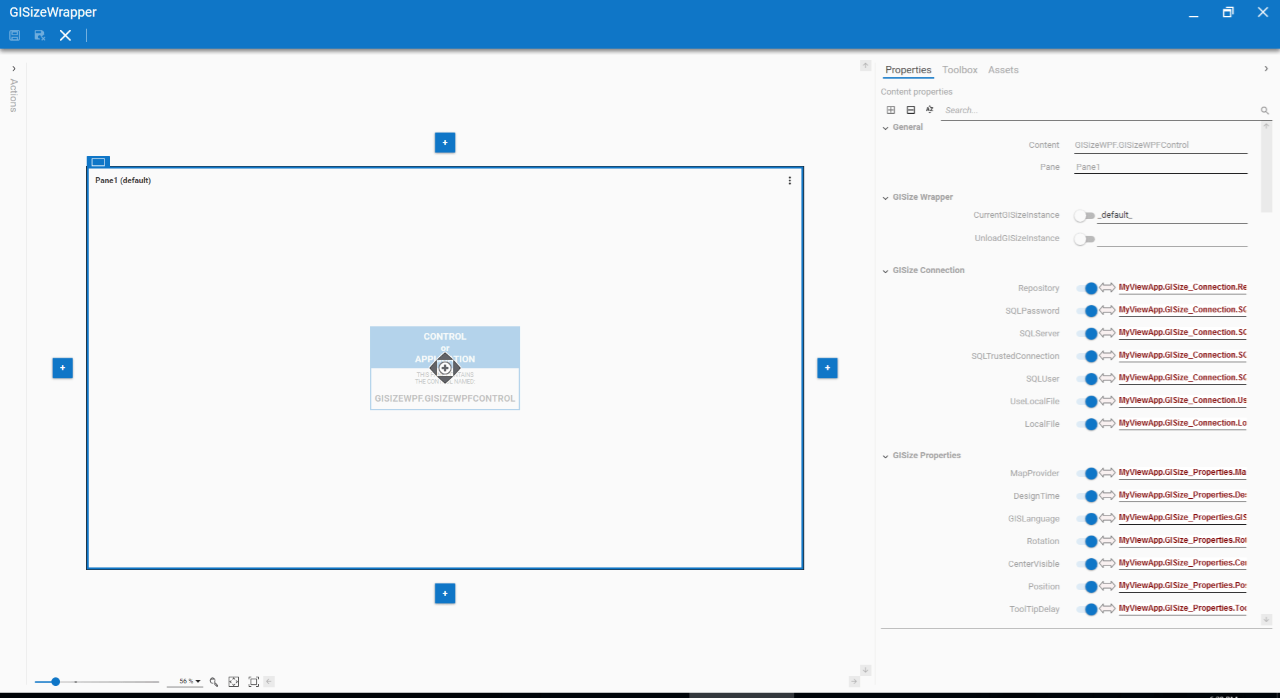The image size is (1280, 698).
Task: Open the Pane1 three-dot options menu
Action: [x=789, y=181]
